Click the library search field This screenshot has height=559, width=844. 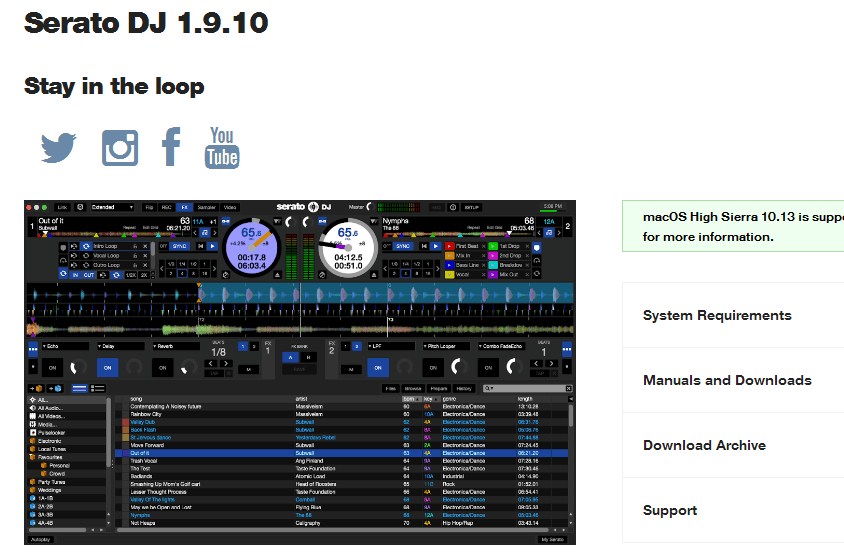pyautogui.click(x=528, y=388)
